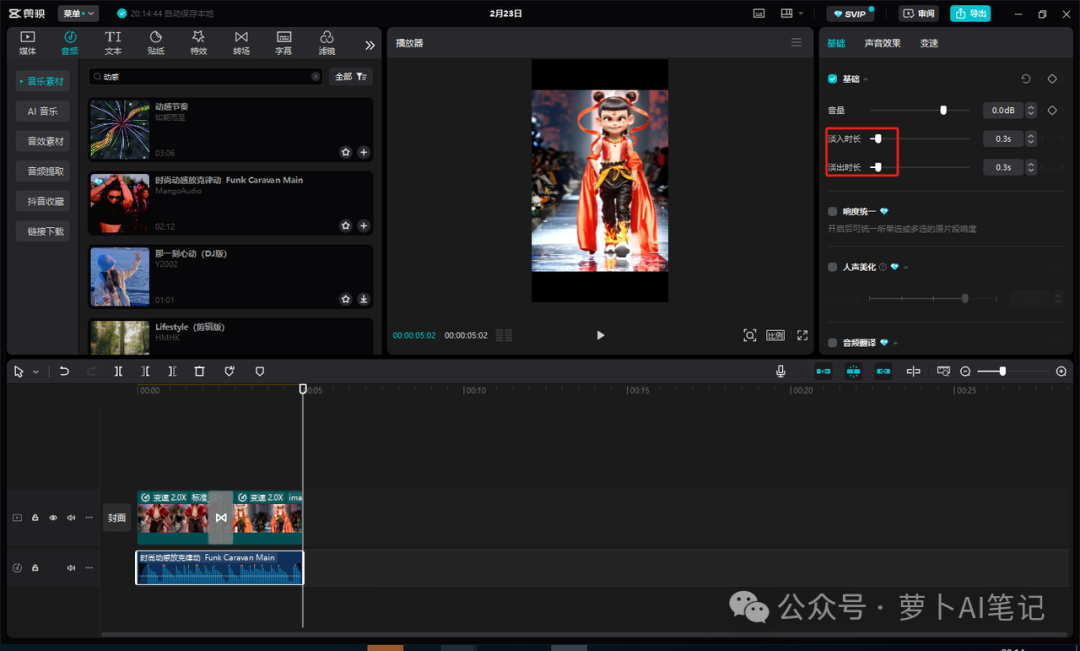Image resolution: width=1080 pixels, height=651 pixels.
Task: Click the 审阅 review button
Action: [920, 13]
